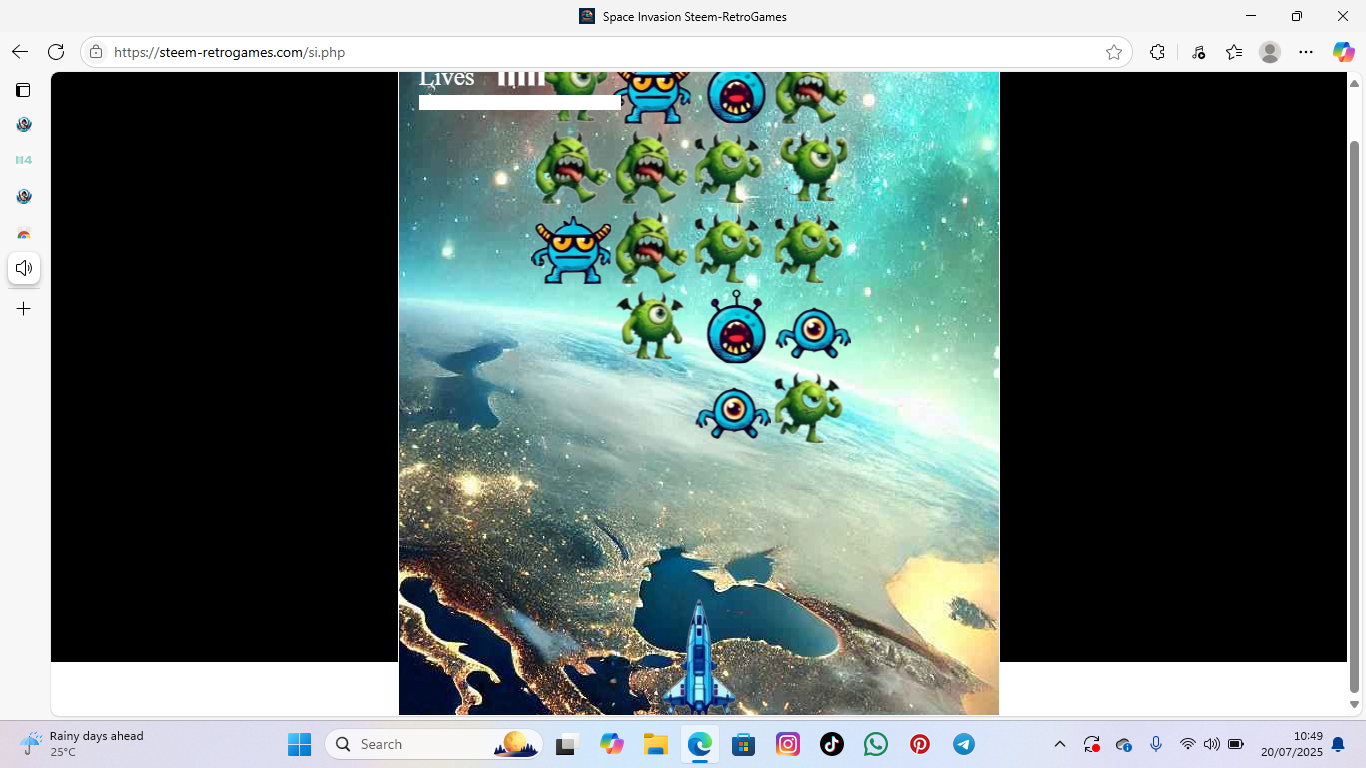Launch TikTok from the taskbar

pos(832,744)
